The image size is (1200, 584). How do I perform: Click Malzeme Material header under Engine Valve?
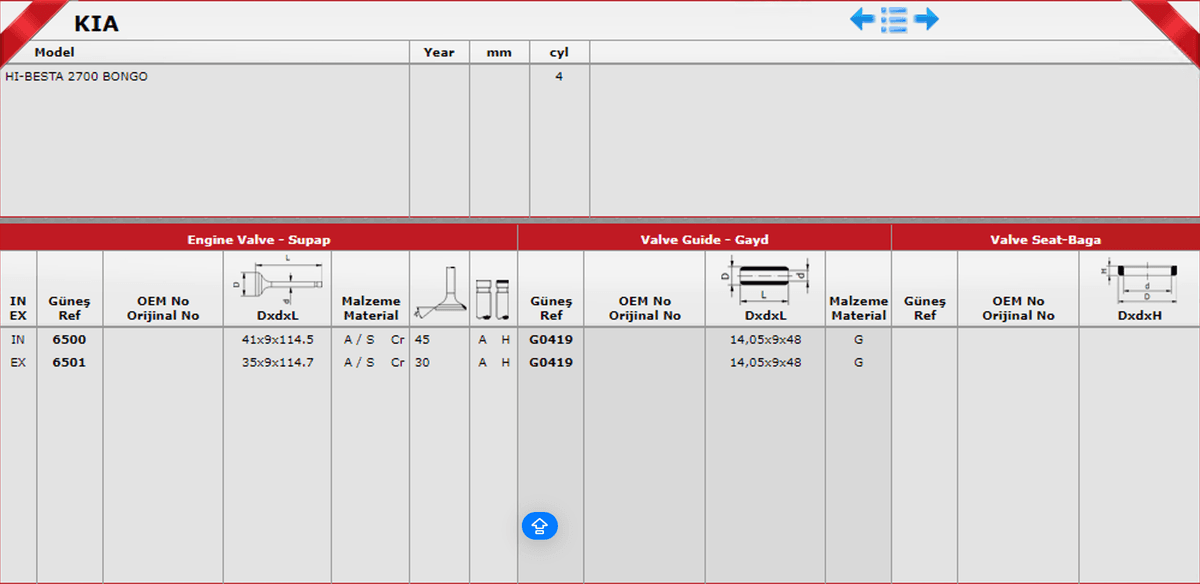pyautogui.click(x=371, y=308)
